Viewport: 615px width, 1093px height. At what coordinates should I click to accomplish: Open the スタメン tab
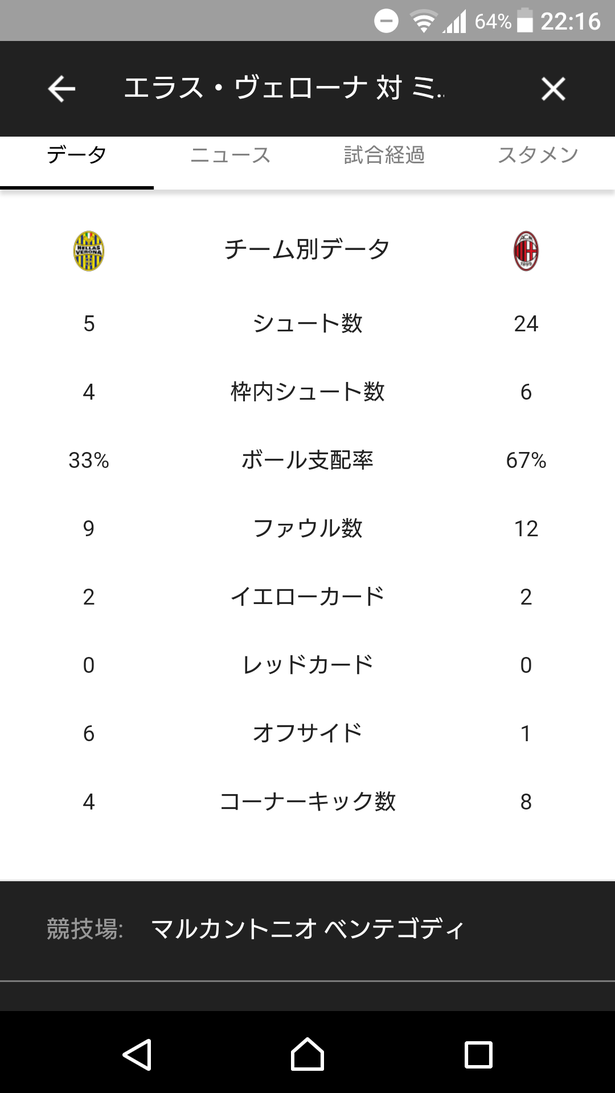click(x=538, y=155)
